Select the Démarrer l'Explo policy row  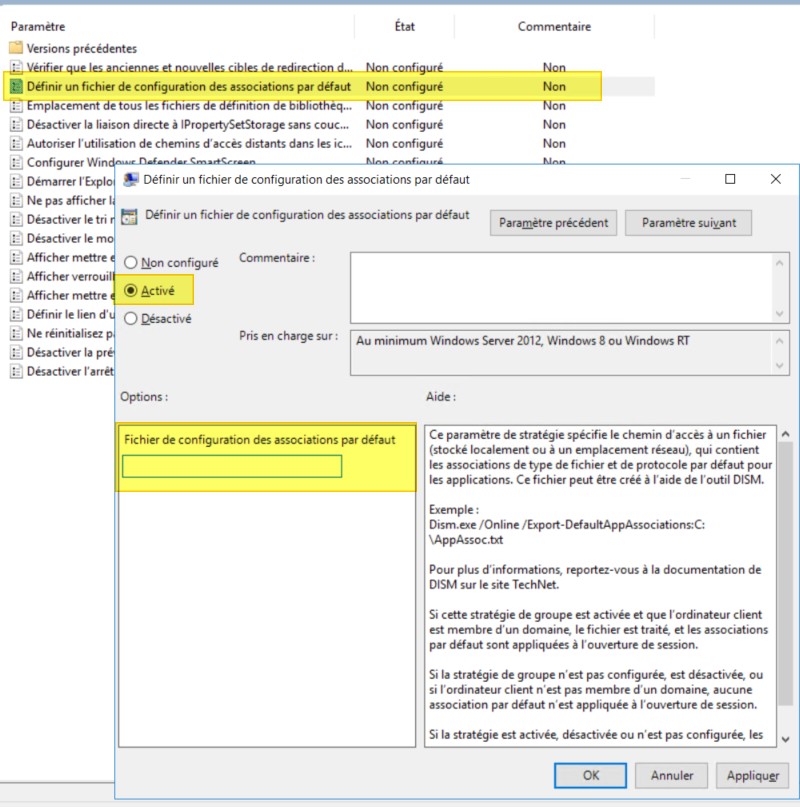pyautogui.click(x=62, y=181)
